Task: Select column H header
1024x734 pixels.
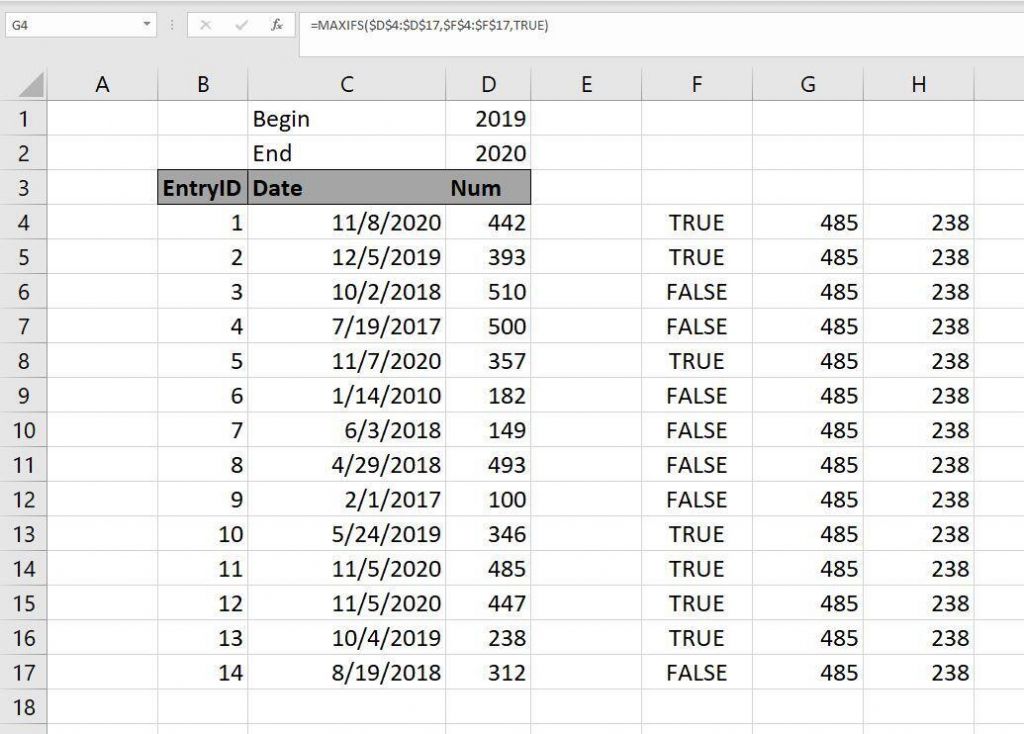Action: click(918, 85)
